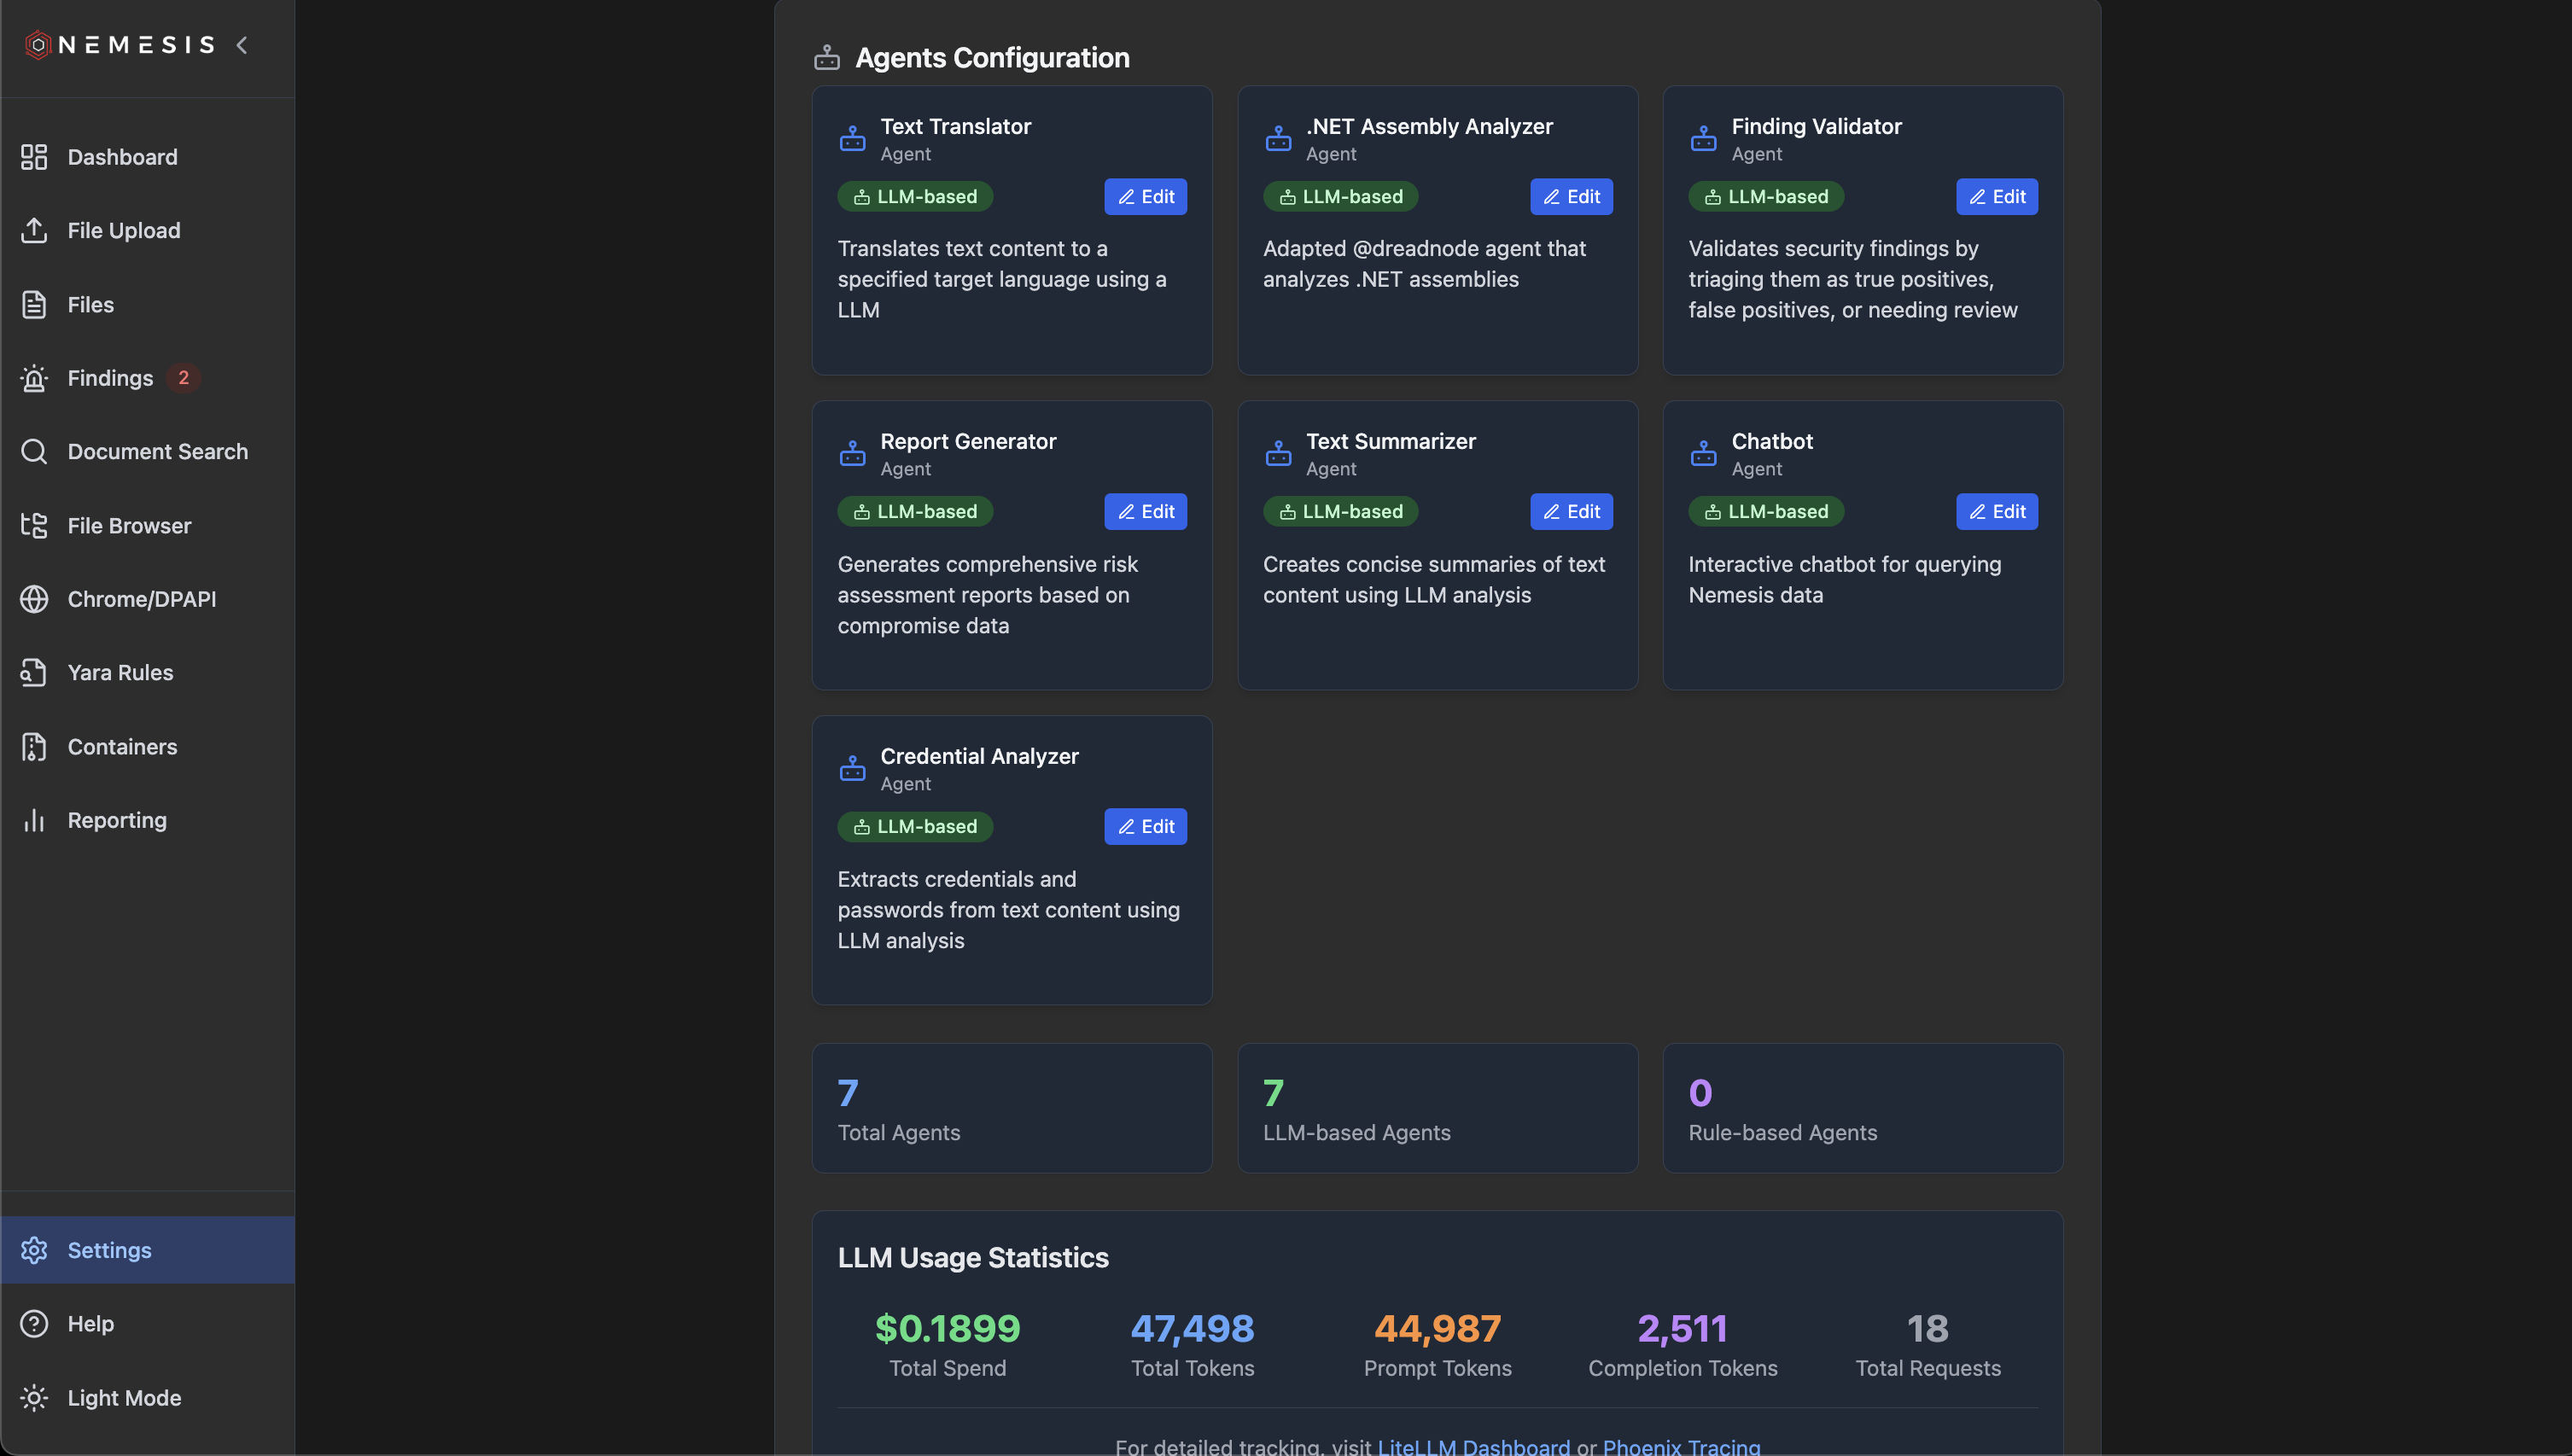
Task: Open File Browser tree icon
Action: (34, 525)
